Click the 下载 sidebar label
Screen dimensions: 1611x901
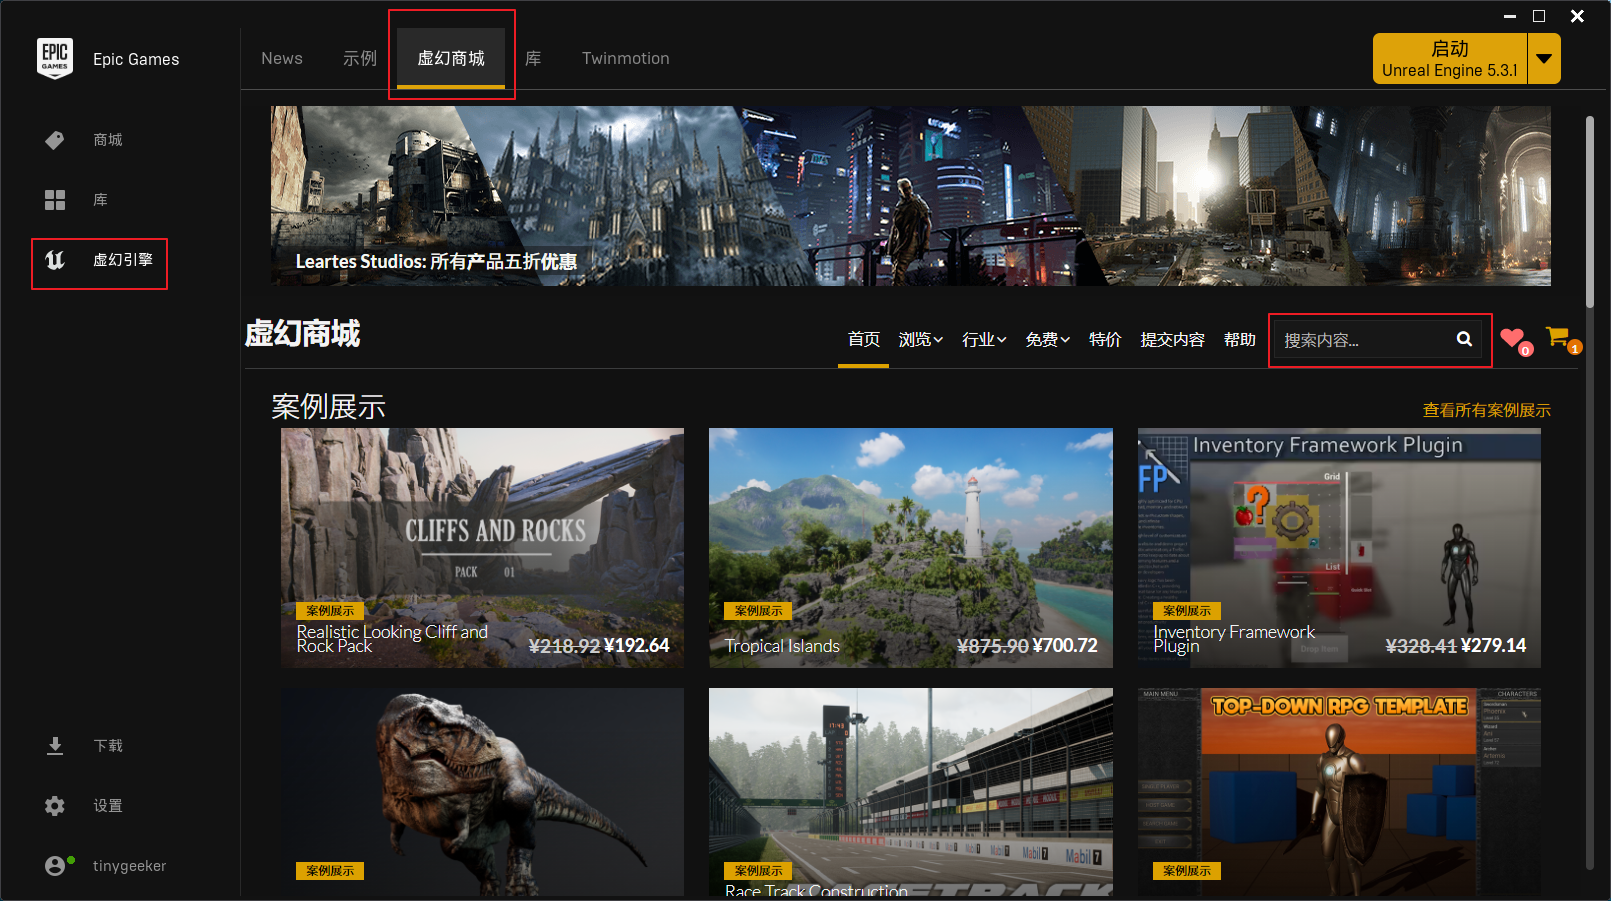[108, 746]
